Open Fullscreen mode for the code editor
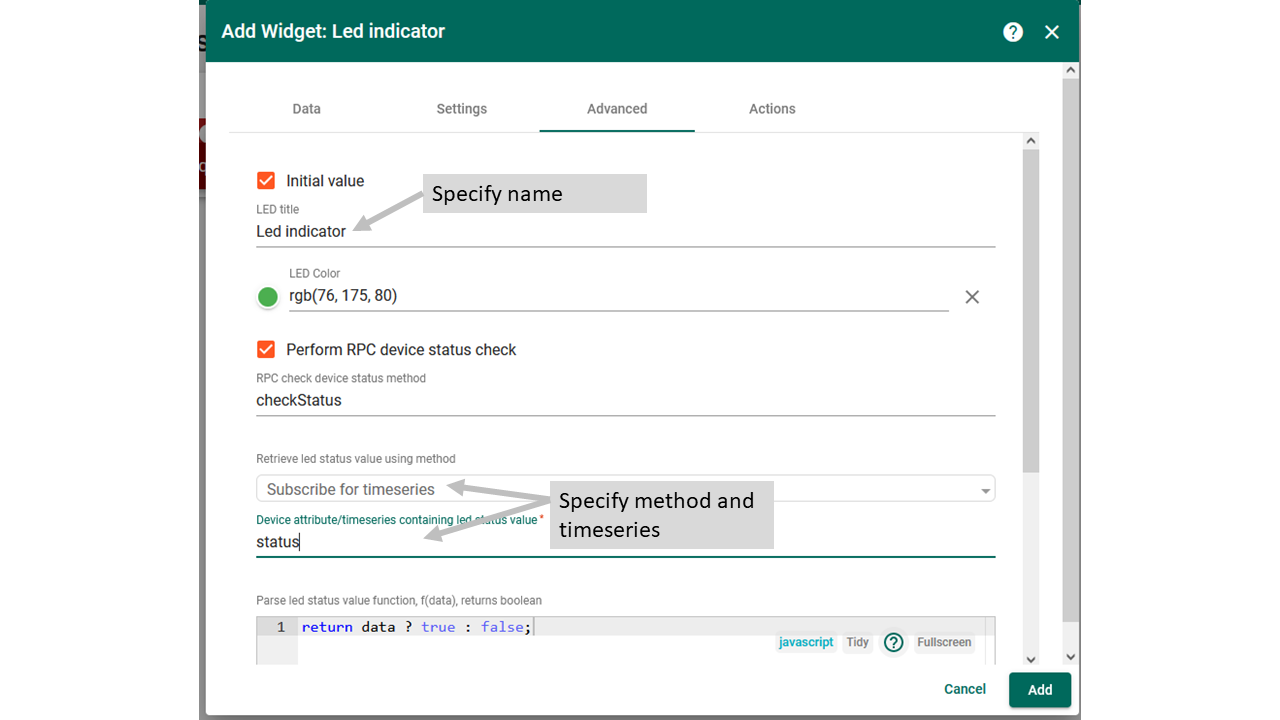The width and height of the screenshot is (1280, 720). (x=943, y=642)
